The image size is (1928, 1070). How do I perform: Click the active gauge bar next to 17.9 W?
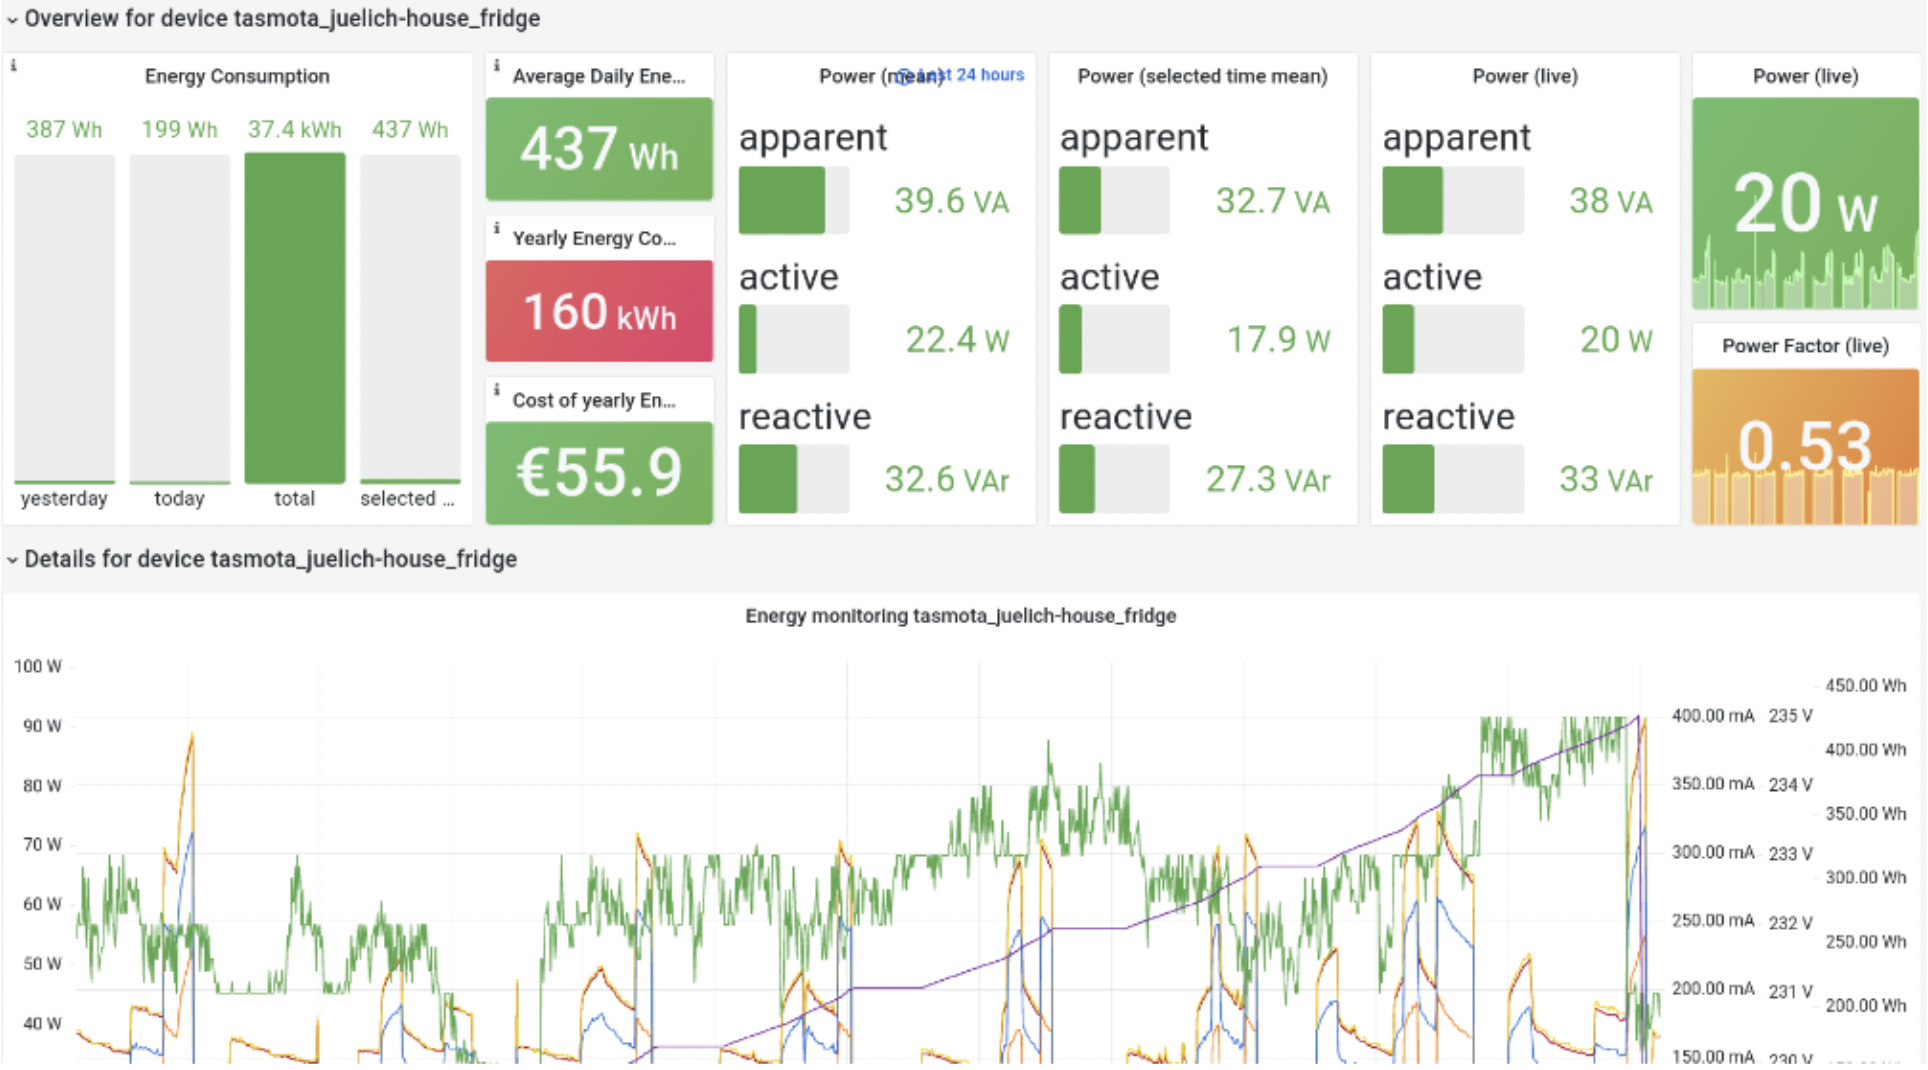pyautogui.click(x=1114, y=340)
